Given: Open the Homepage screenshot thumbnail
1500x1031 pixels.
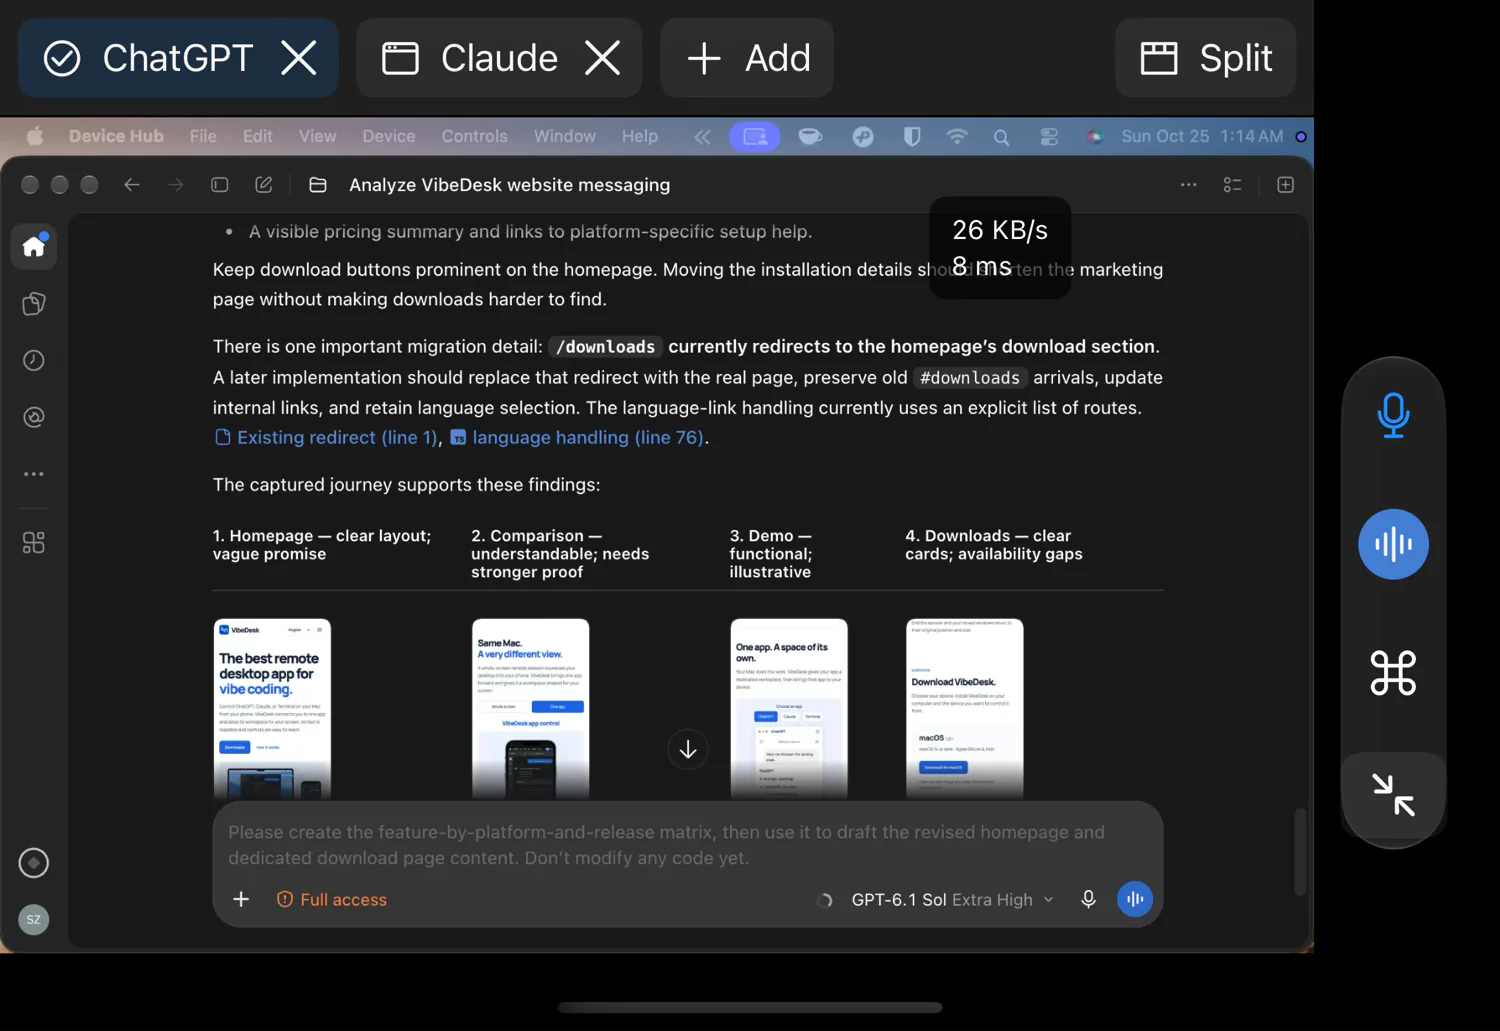Looking at the screenshot, I should tap(272, 708).
